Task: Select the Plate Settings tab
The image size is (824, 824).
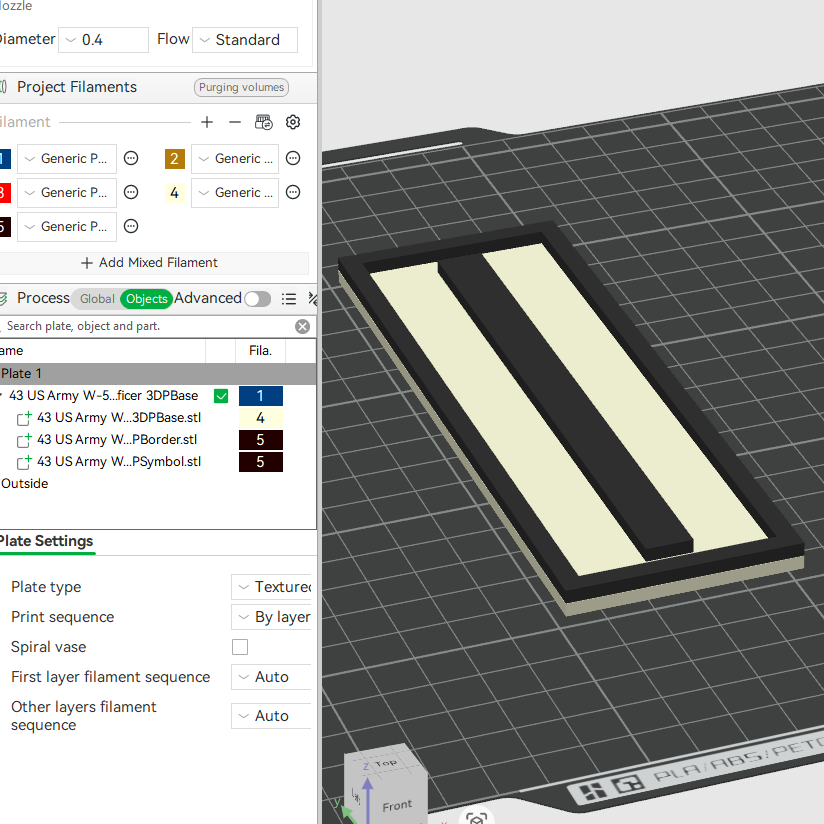Action: (46, 541)
